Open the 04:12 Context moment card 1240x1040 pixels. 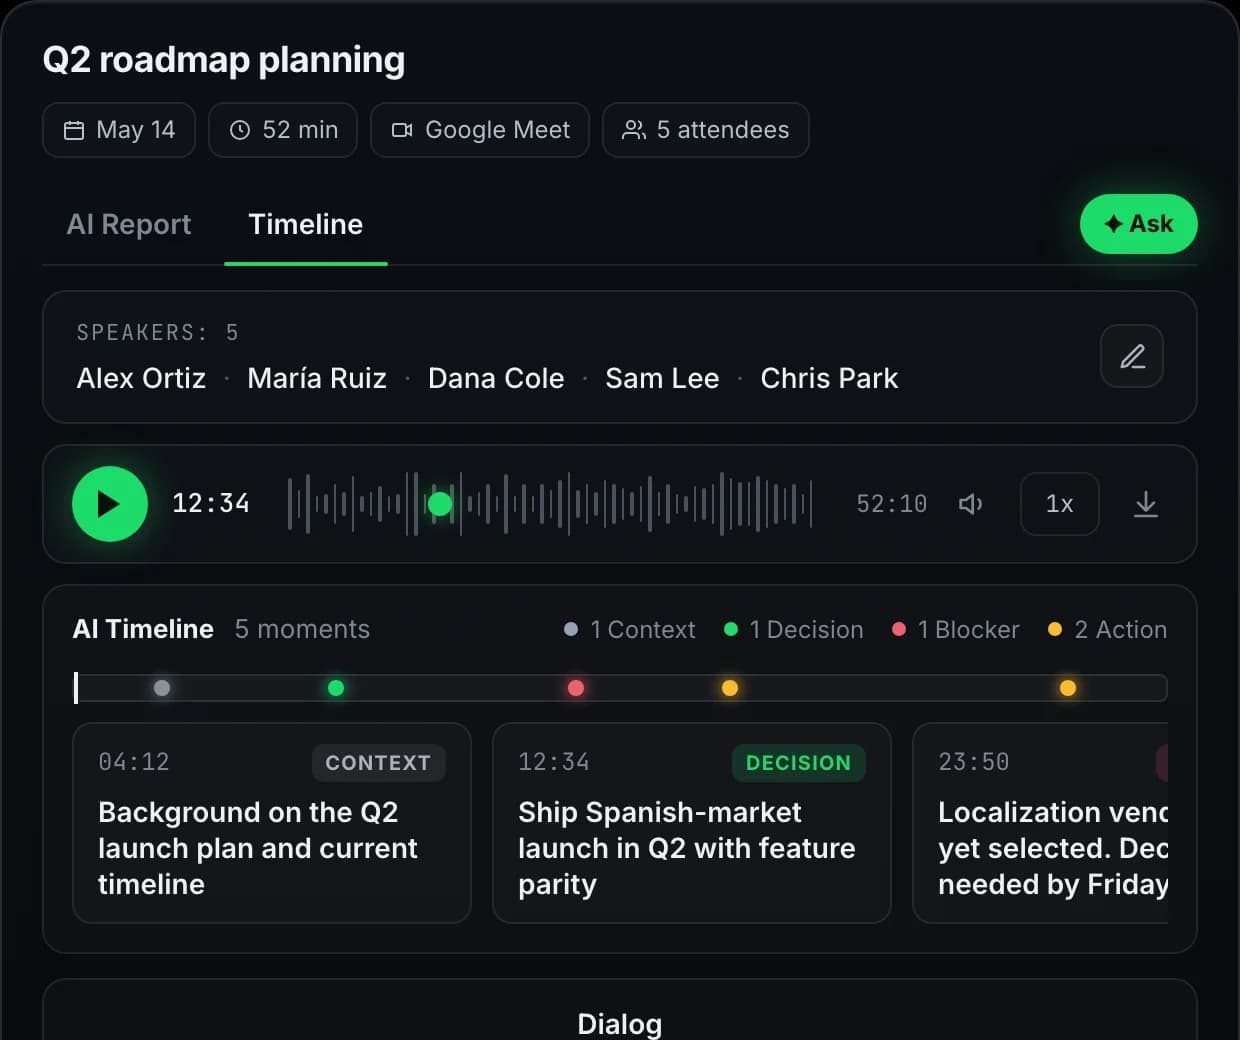pyautogui.click(x=272, y=823)
